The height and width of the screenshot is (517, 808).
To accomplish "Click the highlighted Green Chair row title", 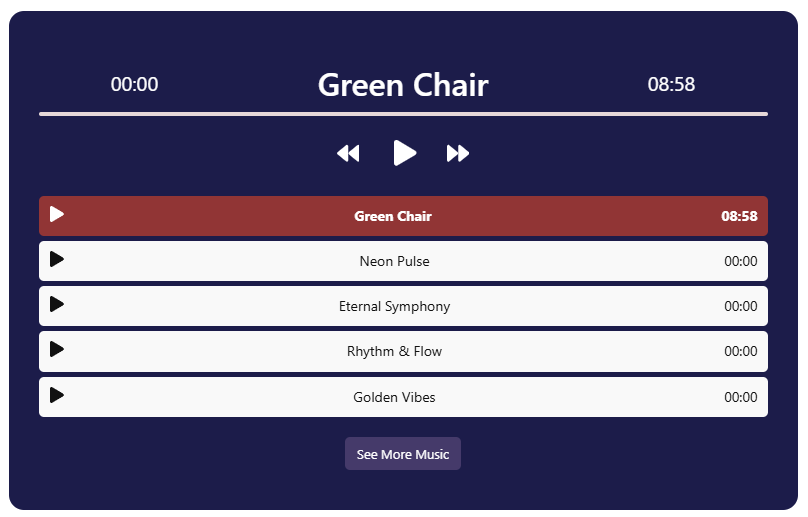I will click(393, 216).
